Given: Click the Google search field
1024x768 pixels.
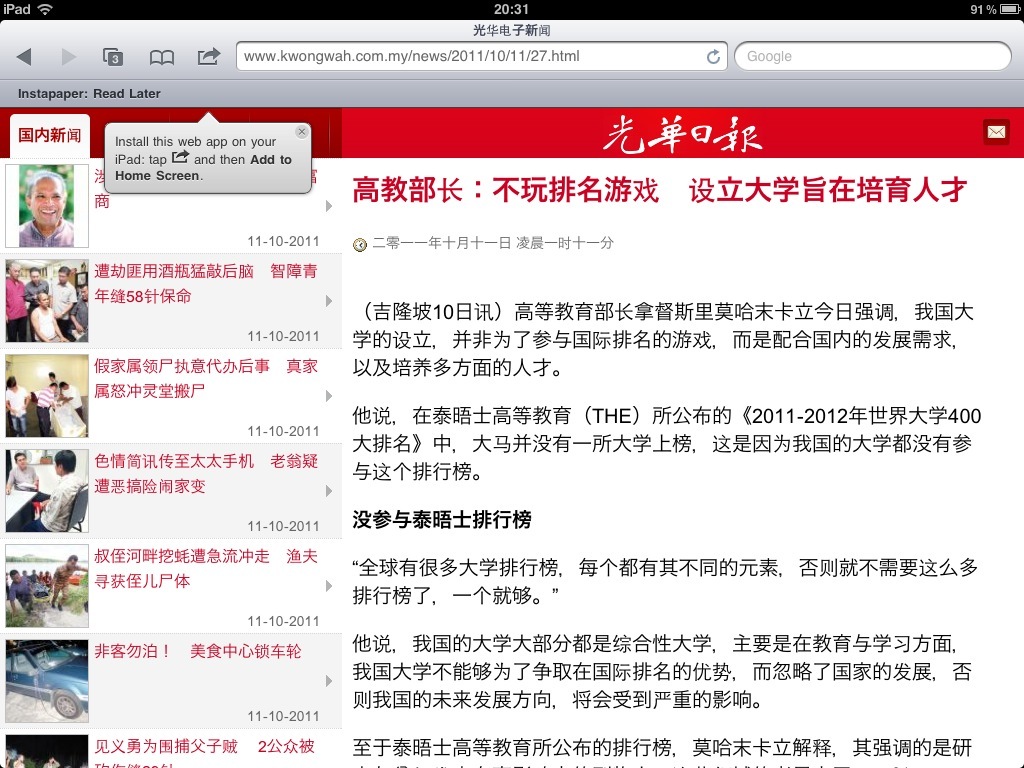Looking at the screenshot, I should click(x=872, y=56).
